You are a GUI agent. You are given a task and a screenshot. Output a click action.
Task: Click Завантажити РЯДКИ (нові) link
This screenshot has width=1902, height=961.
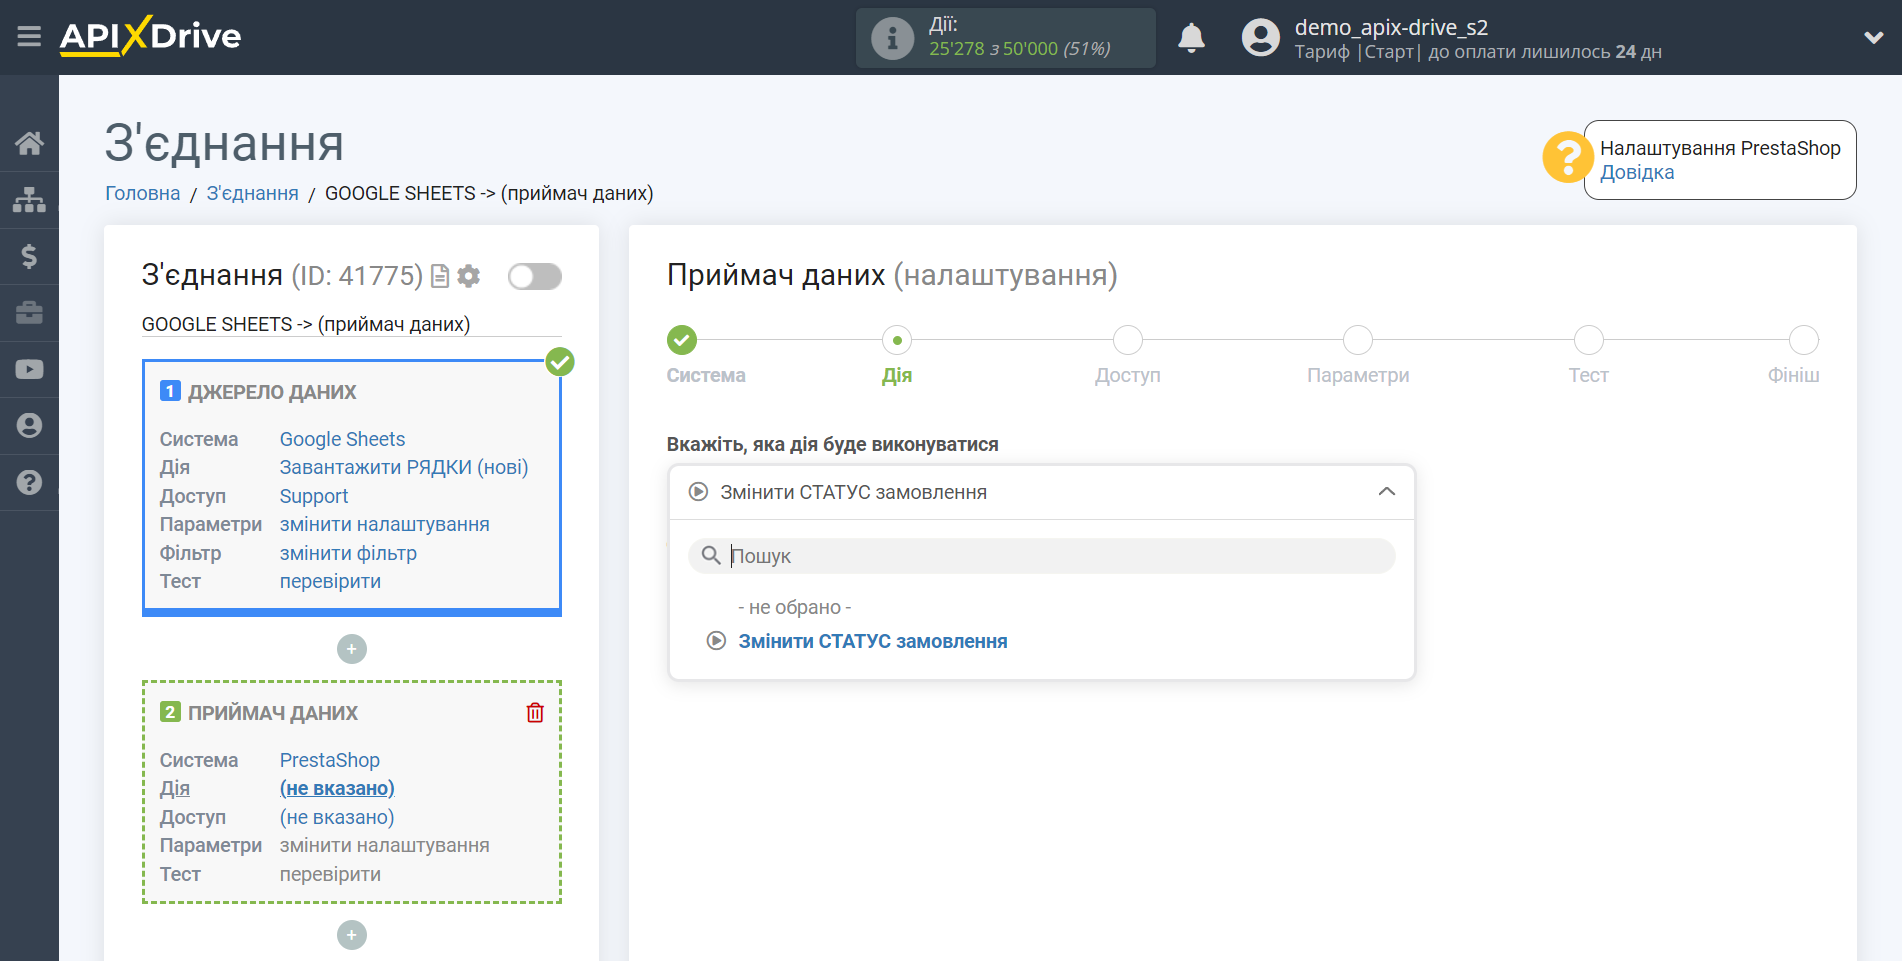coord(404,467)
